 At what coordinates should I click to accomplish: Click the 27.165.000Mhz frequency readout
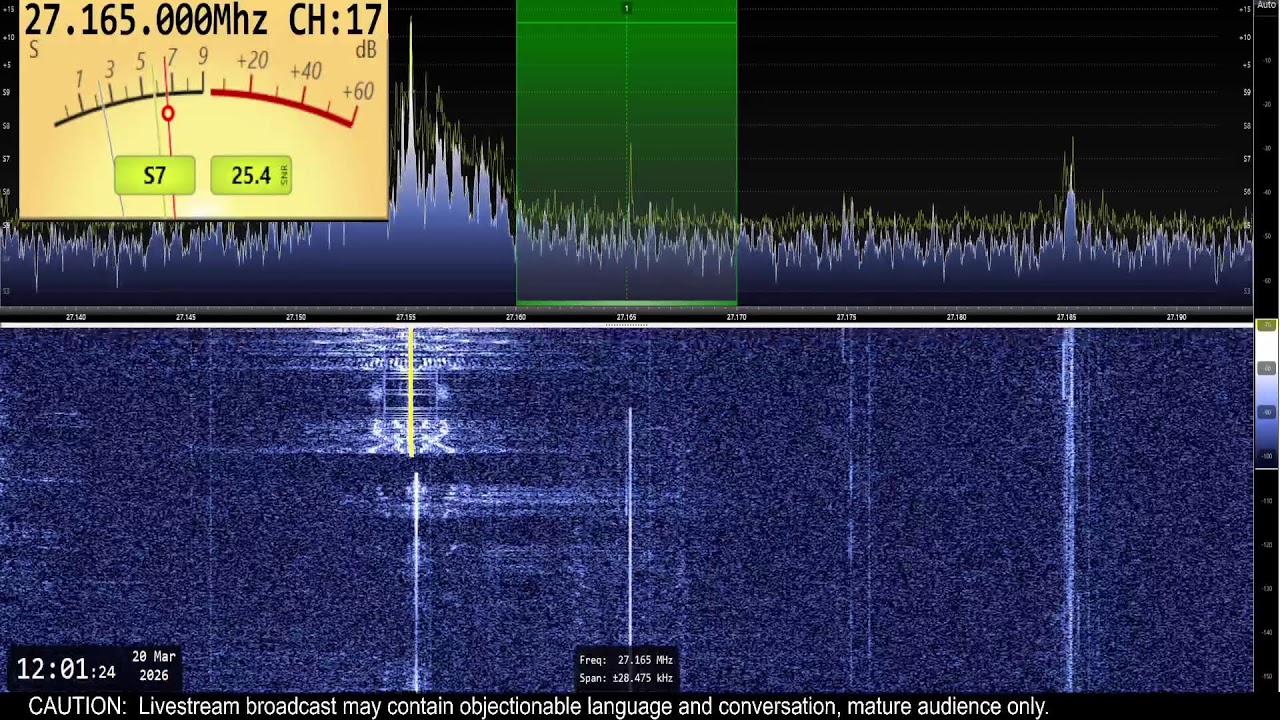pyautogui.click(x=145, y=20)
